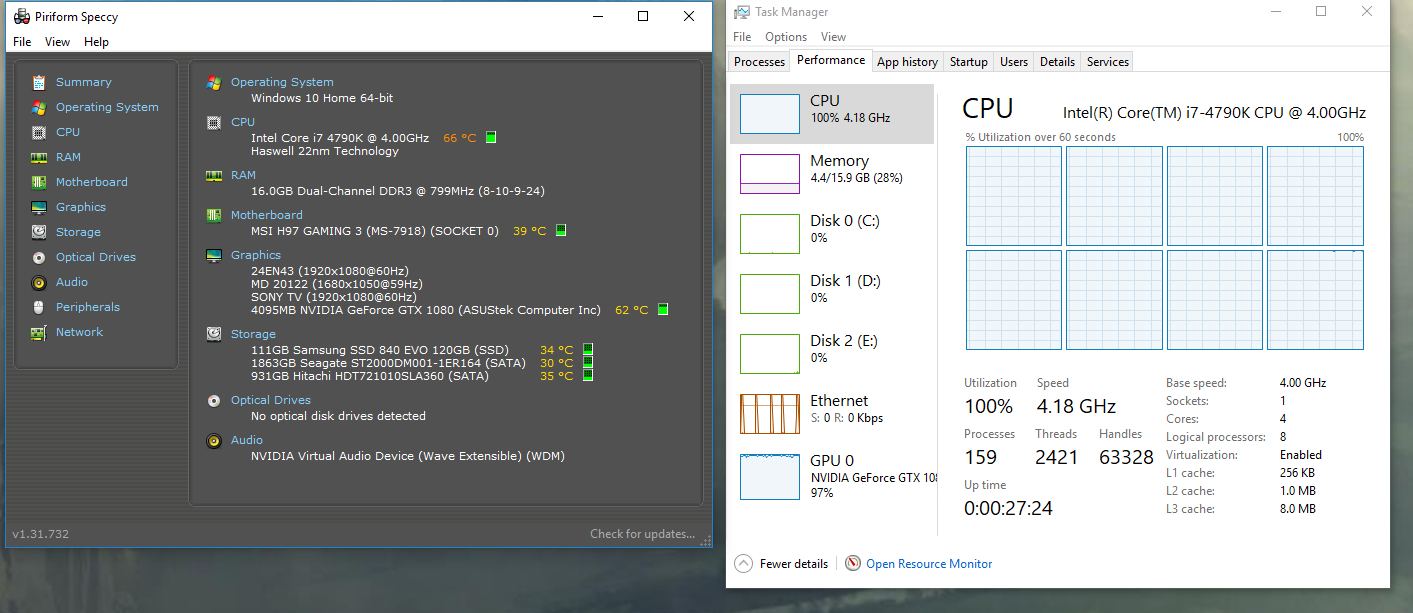
Task: Click the Audio icon in summary pane
Action: pyautogui.click(x=214, y=440)
